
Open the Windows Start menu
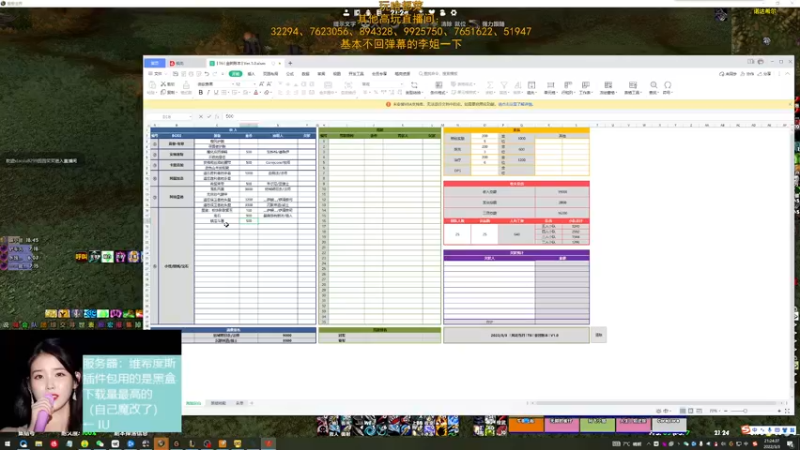(x=7, y=444)
